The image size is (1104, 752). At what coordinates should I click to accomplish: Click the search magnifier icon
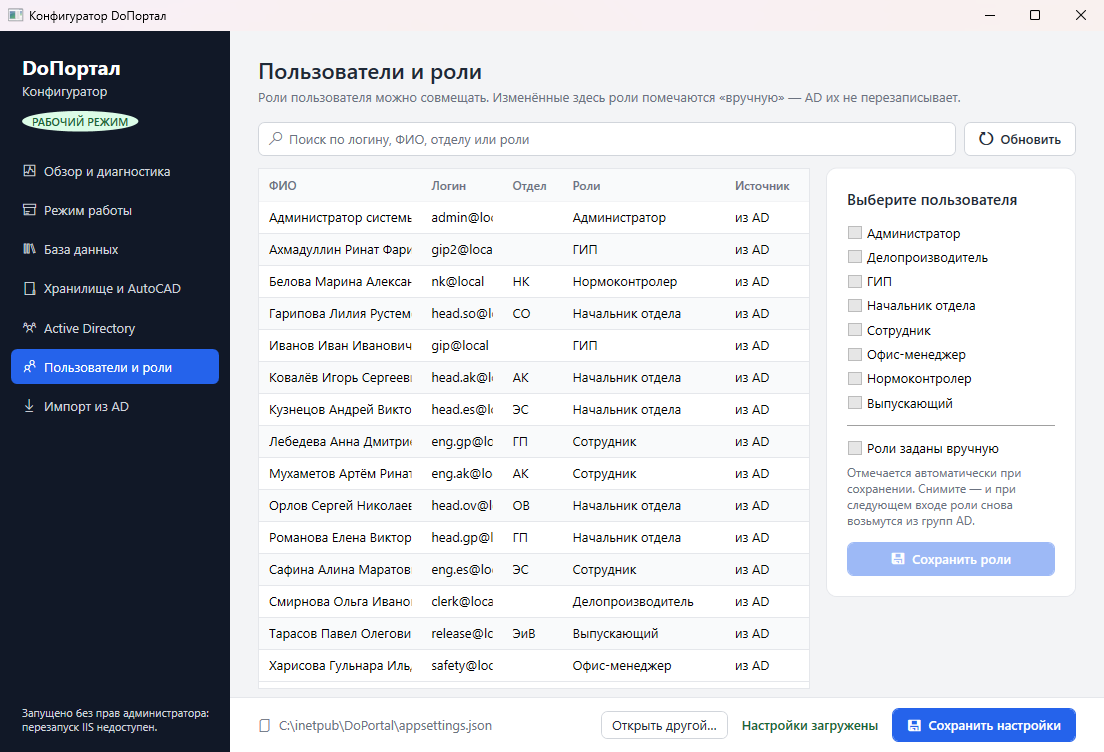click(277, 139)
